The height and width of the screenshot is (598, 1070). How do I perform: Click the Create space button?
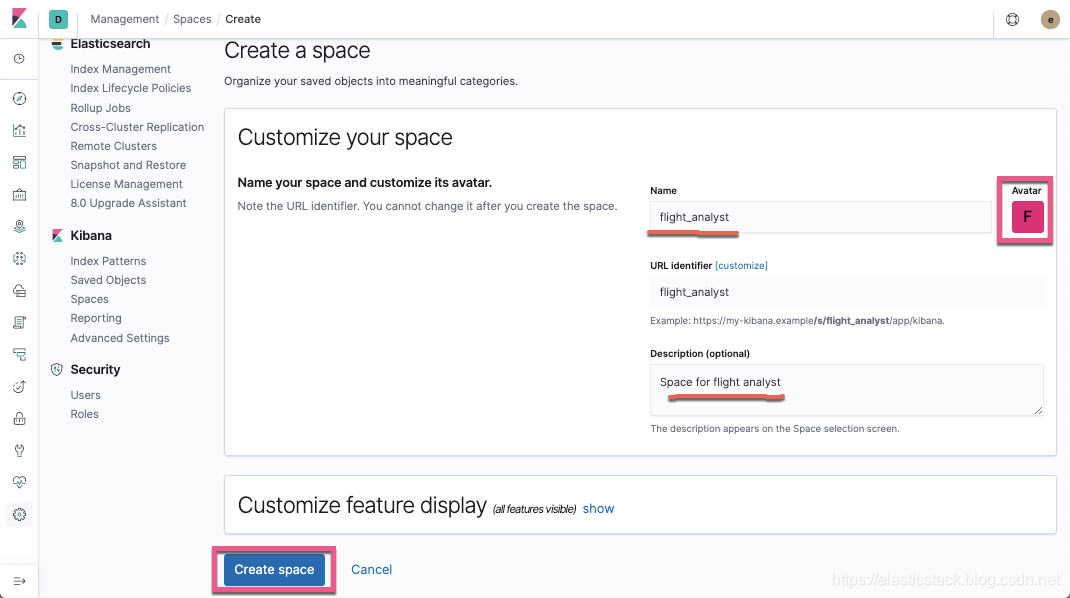click(x=274, y=569)
